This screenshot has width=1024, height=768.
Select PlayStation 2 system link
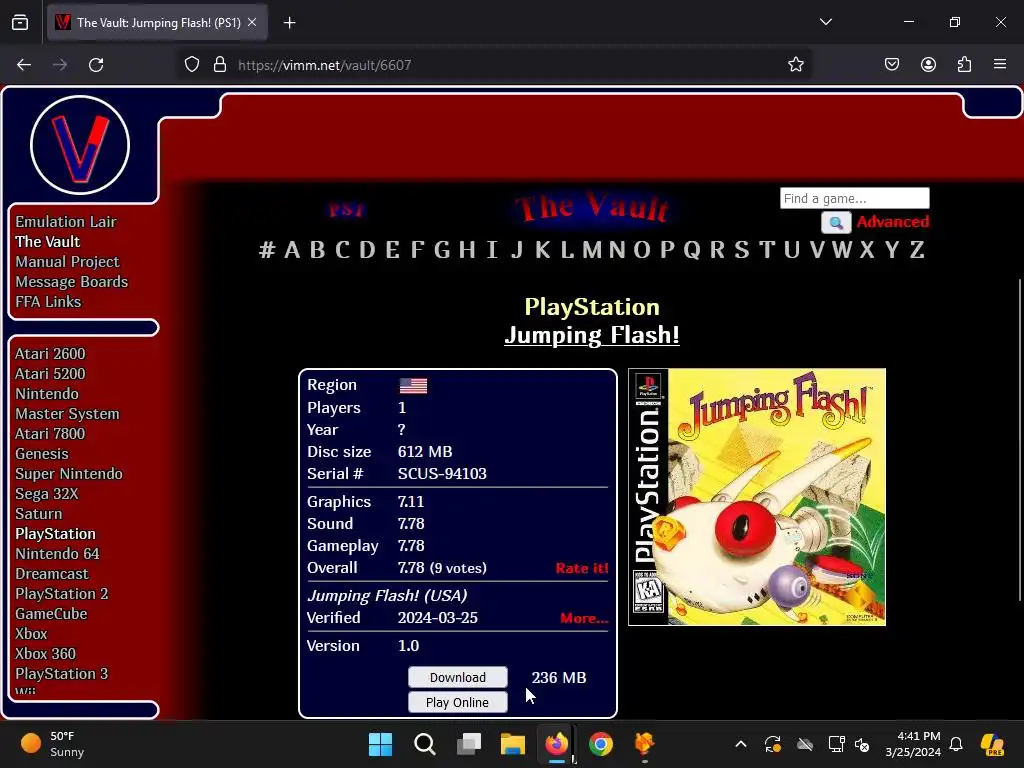pos(61,594)
